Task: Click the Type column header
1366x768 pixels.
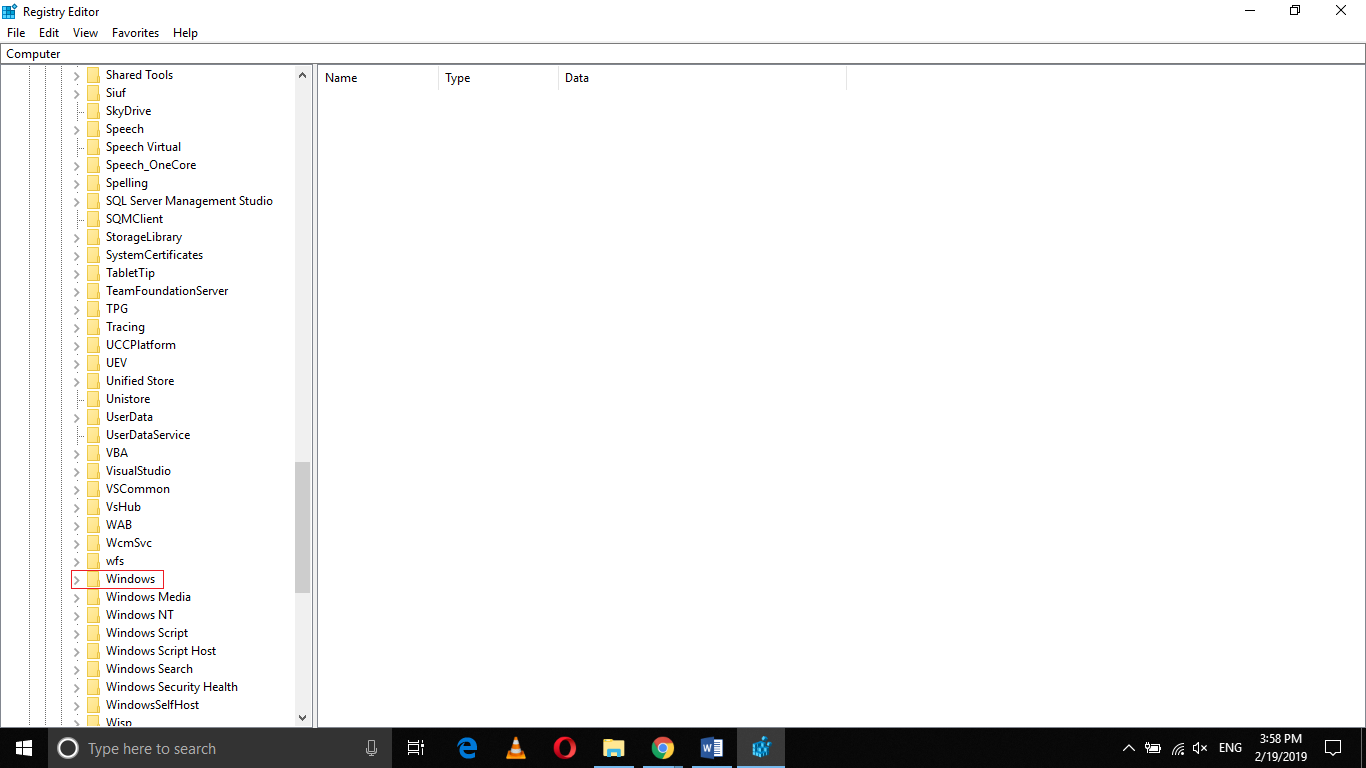Action: pyautogui.click(x=498, y=78)
